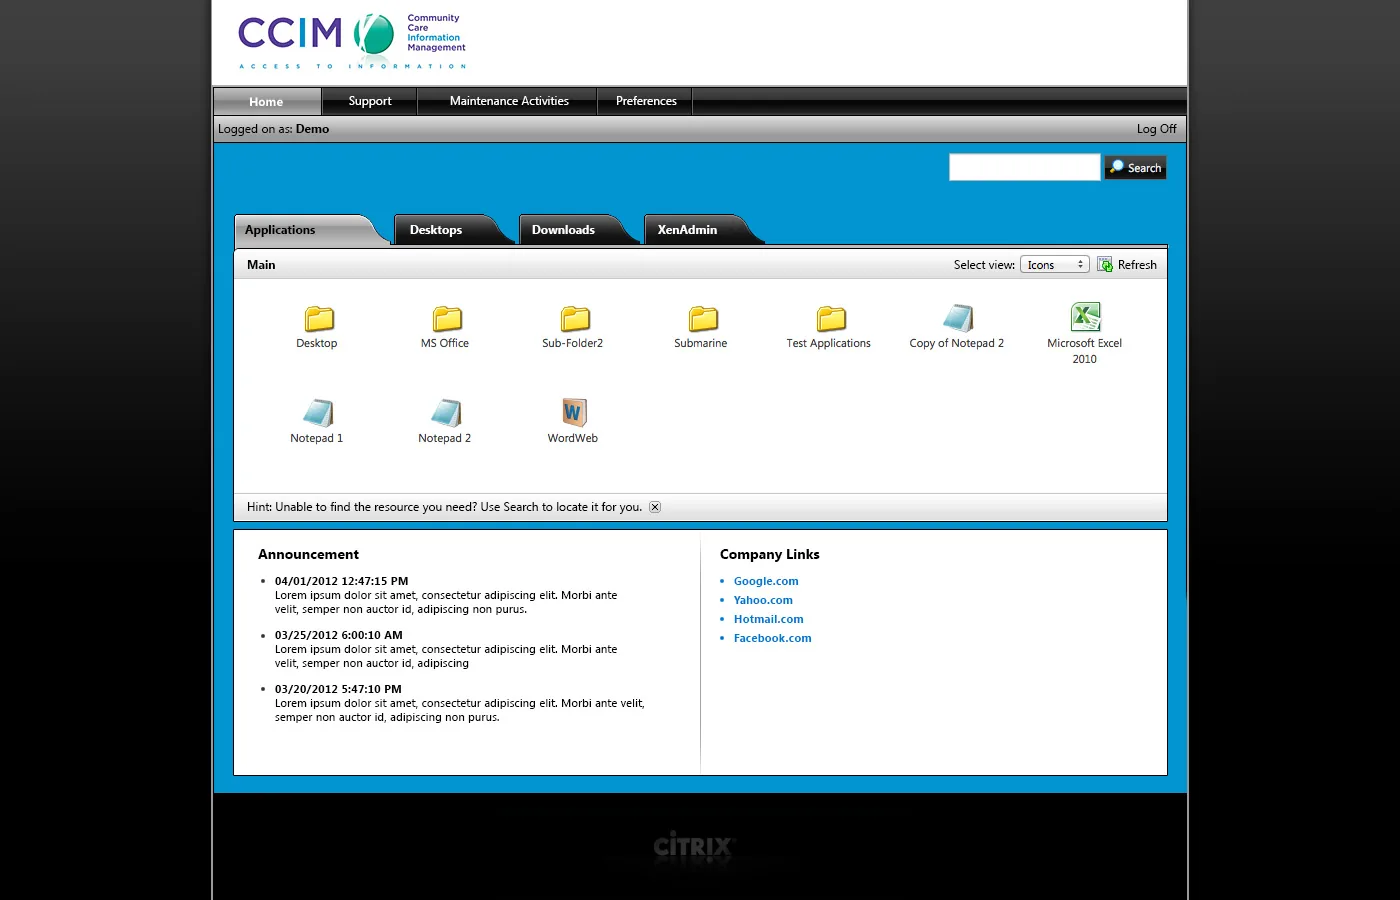Launch Copy of Notepad 2 application
Screen dimensions: 1400x900
[957, 318]
